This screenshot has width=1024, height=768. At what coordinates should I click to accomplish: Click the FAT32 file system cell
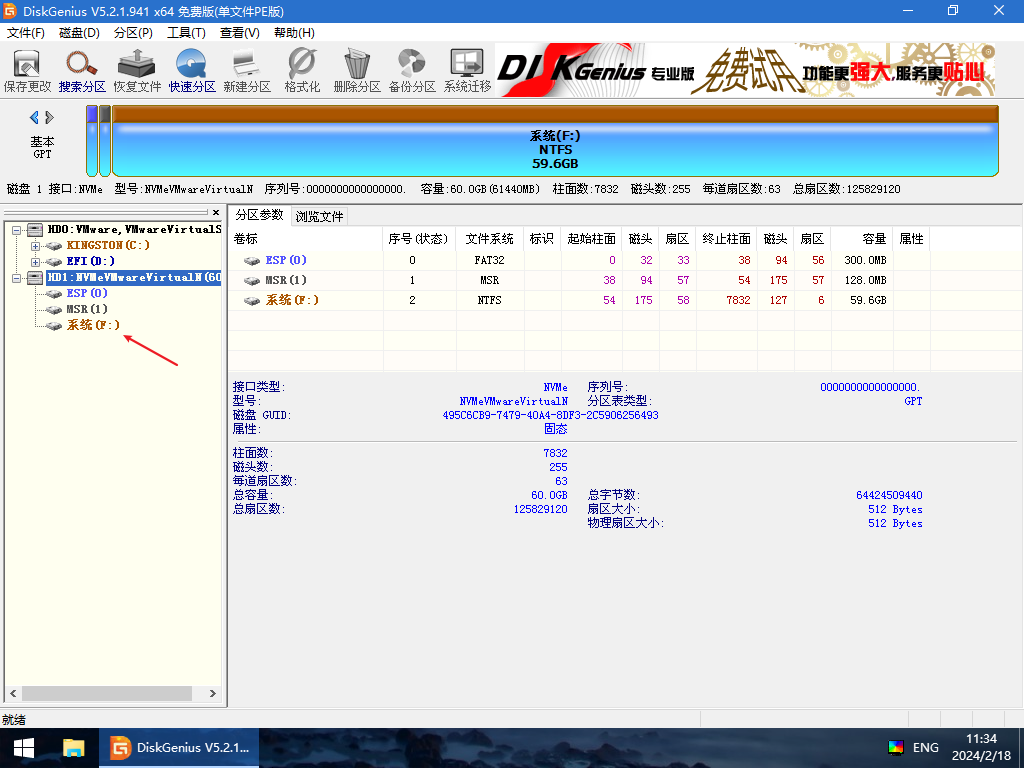pos(489,260)
